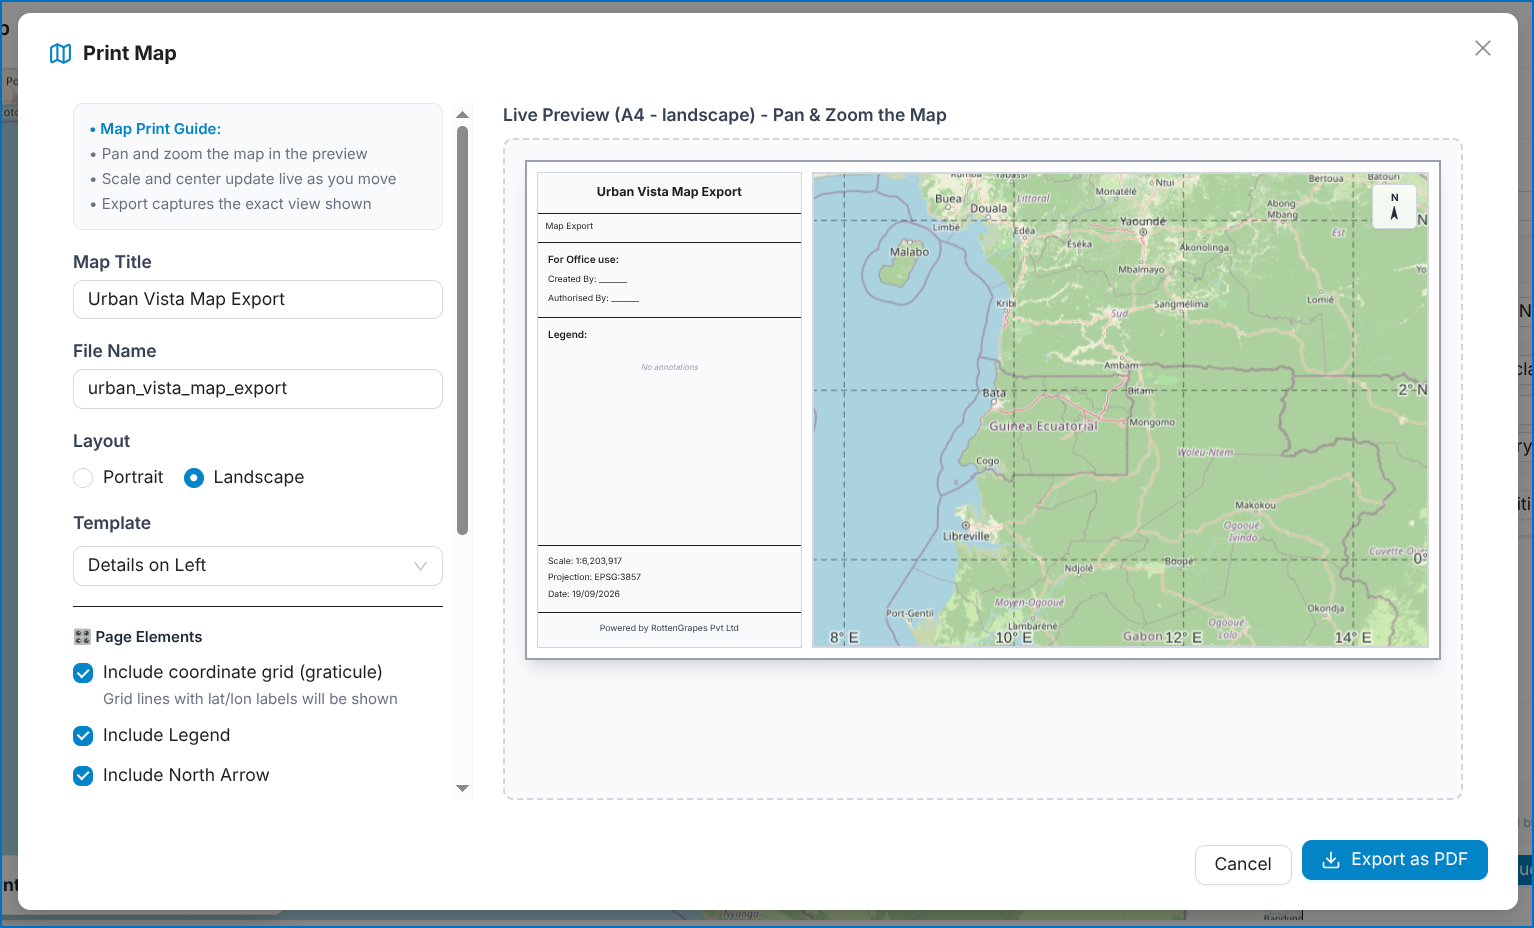Uncheck the Include Legend checkbox
The image size is (1534, 928).
click(x=83, y=736)
